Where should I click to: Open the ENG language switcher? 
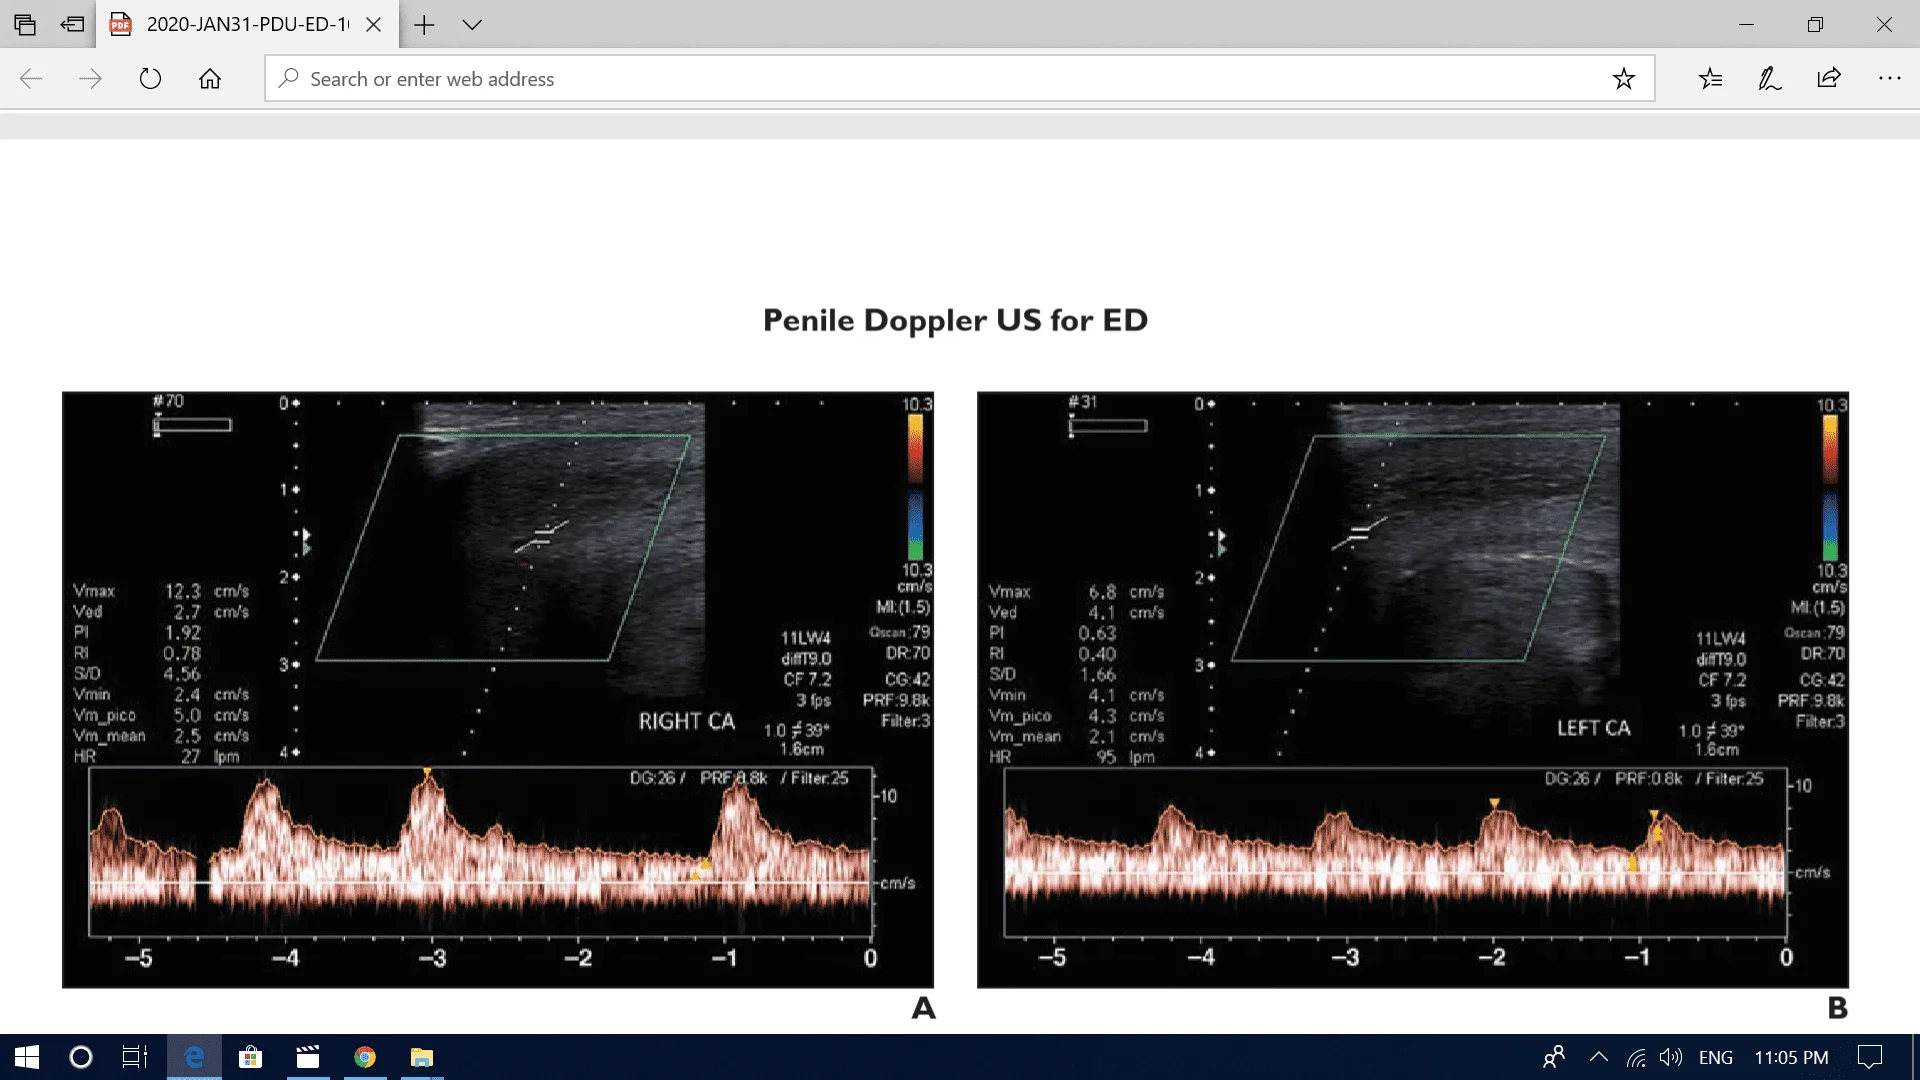coord(1716,1057)
